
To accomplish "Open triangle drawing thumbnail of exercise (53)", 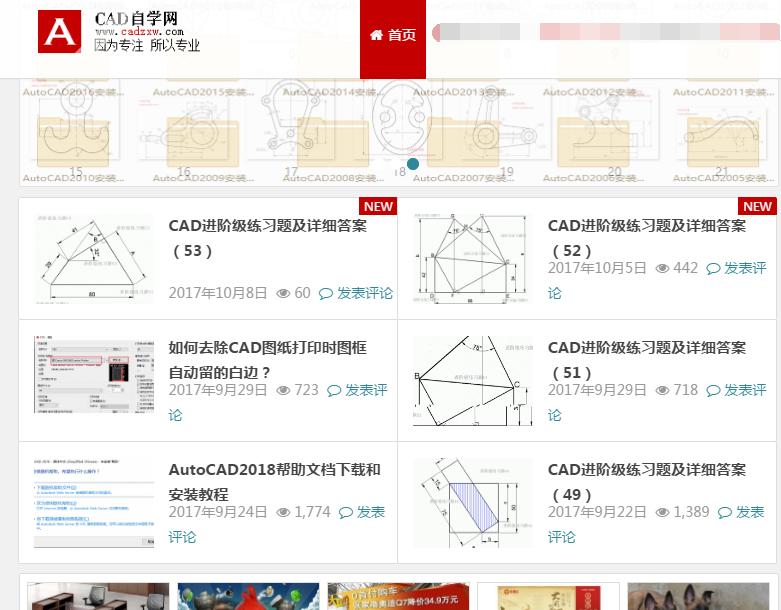I will coord(94,259).
